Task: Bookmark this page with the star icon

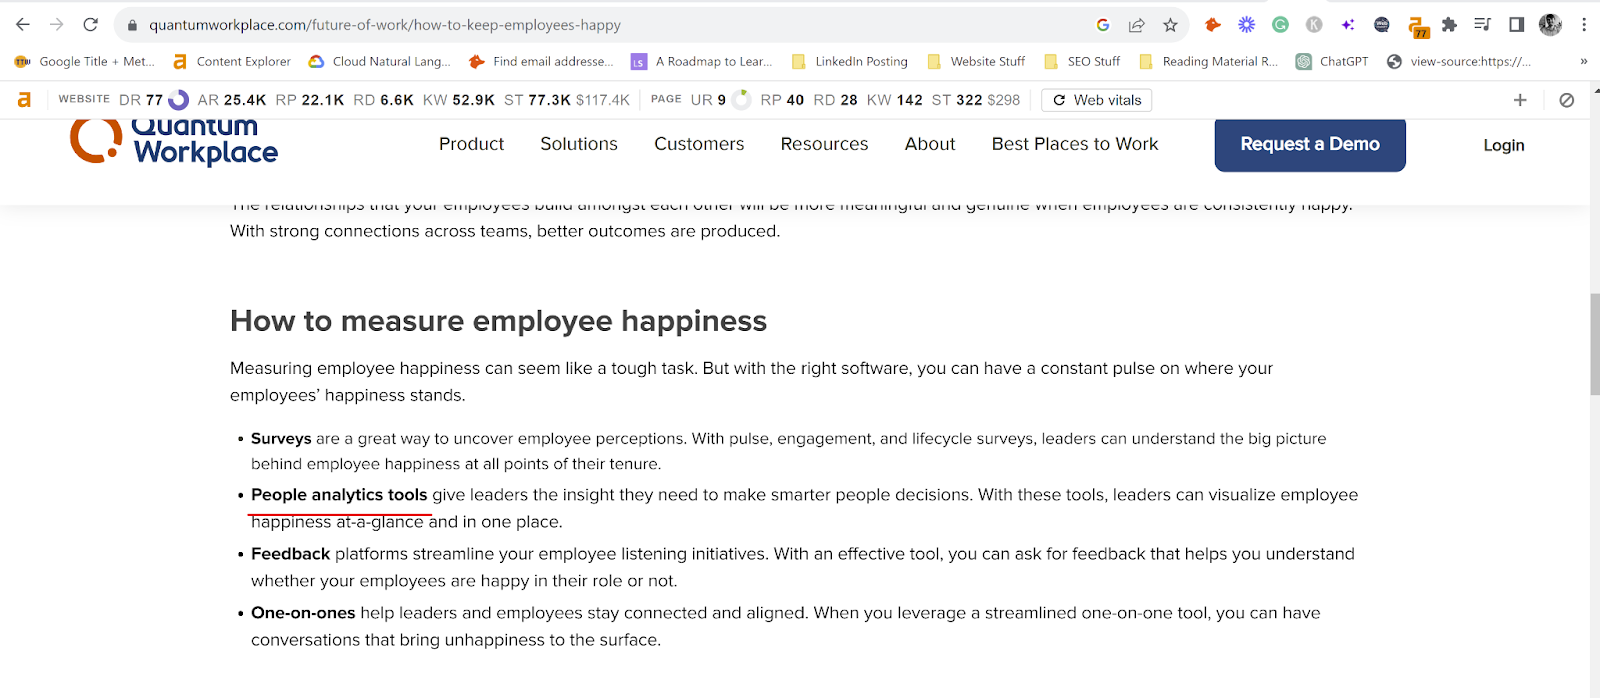Action: point(1170,25)
